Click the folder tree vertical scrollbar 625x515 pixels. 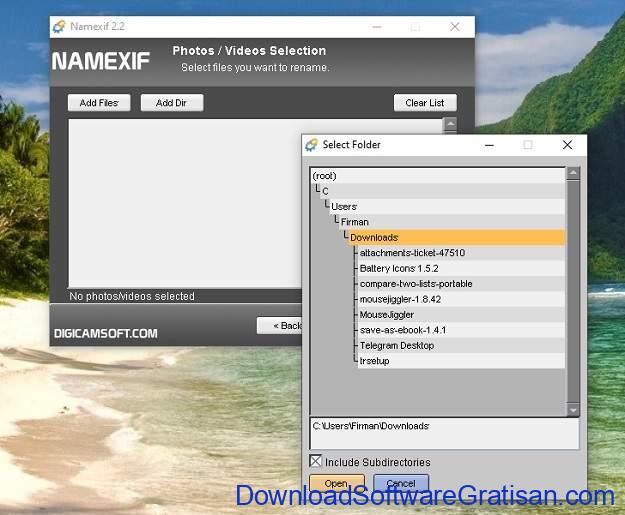573,292
